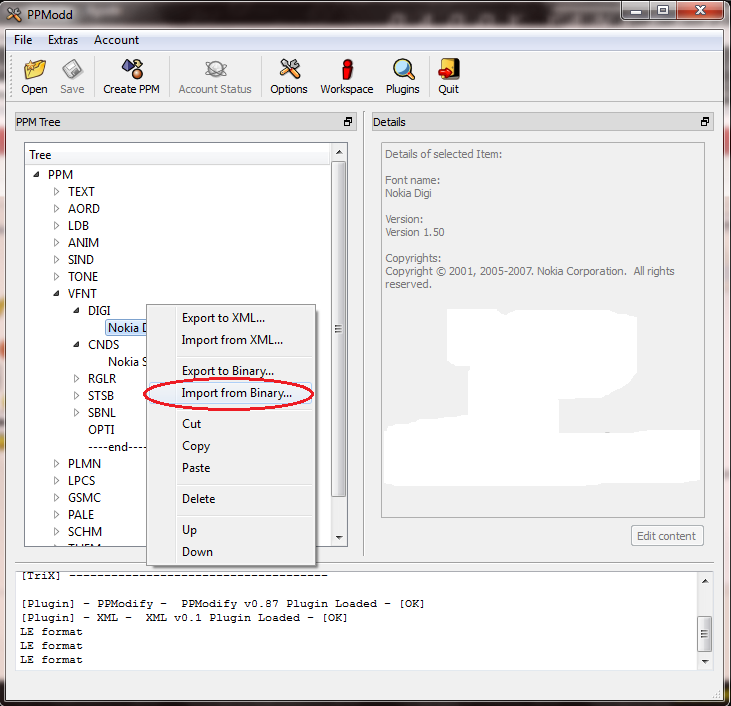This screenshot has width=731, height=706.
Task: Undock the PPM Tree panel float icon
Action: click(x=348, y=122)
